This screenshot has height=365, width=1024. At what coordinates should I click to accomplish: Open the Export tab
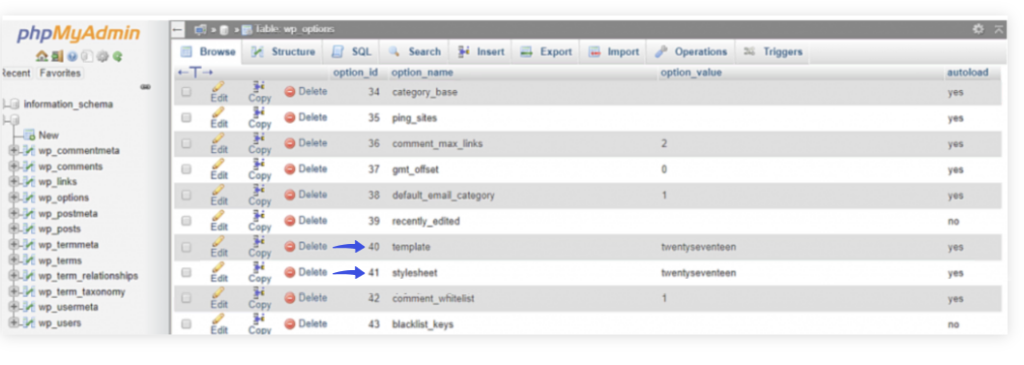547,52
